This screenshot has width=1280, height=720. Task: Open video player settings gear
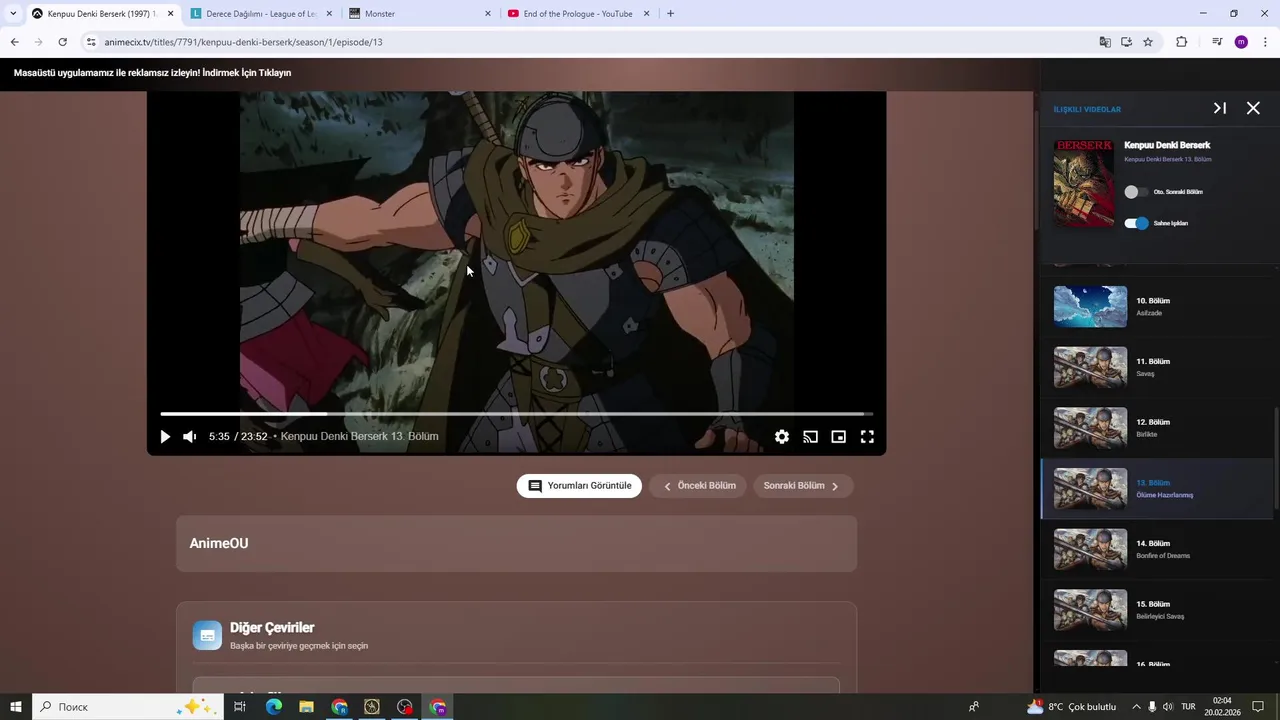tap(782, 437)
